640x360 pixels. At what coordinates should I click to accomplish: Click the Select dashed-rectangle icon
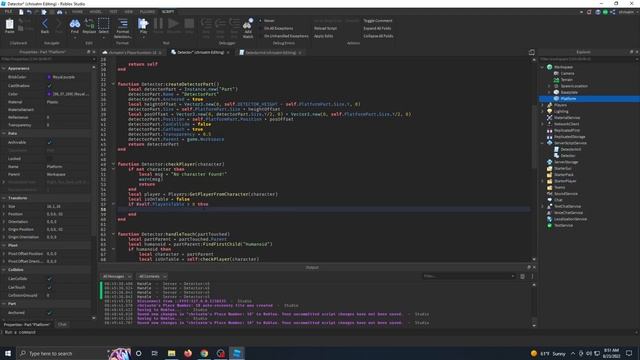tap(104, 25)
